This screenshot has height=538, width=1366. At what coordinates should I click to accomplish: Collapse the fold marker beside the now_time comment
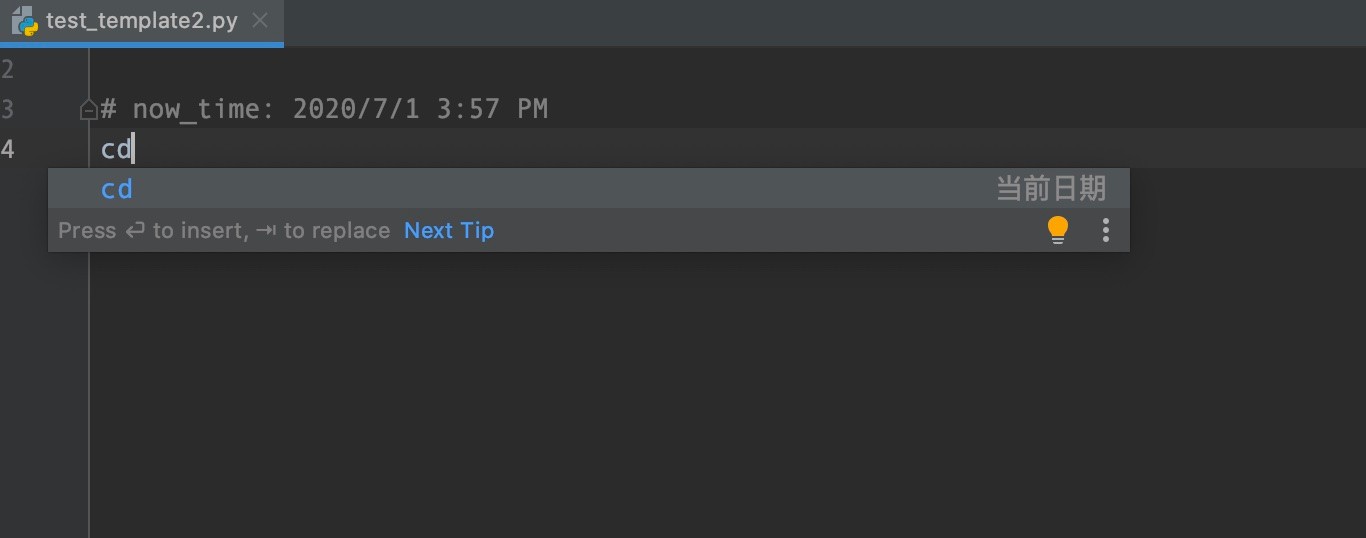(88, 109)
